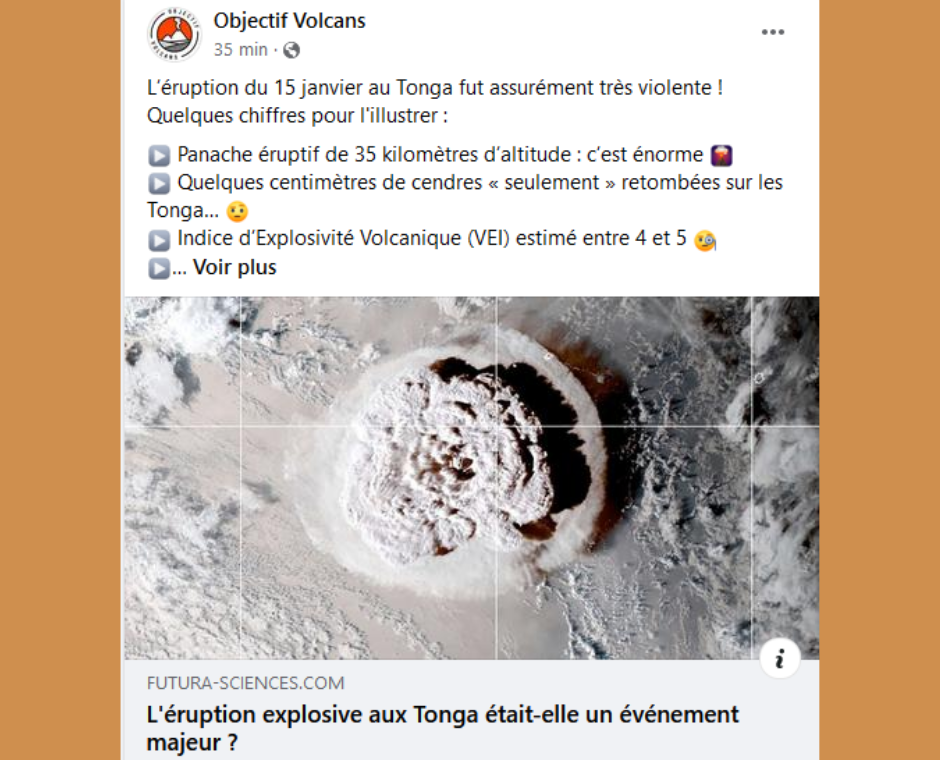
Task: Open the three-dot post options menu
Action: pyautogui.click(x=773, y=32)
